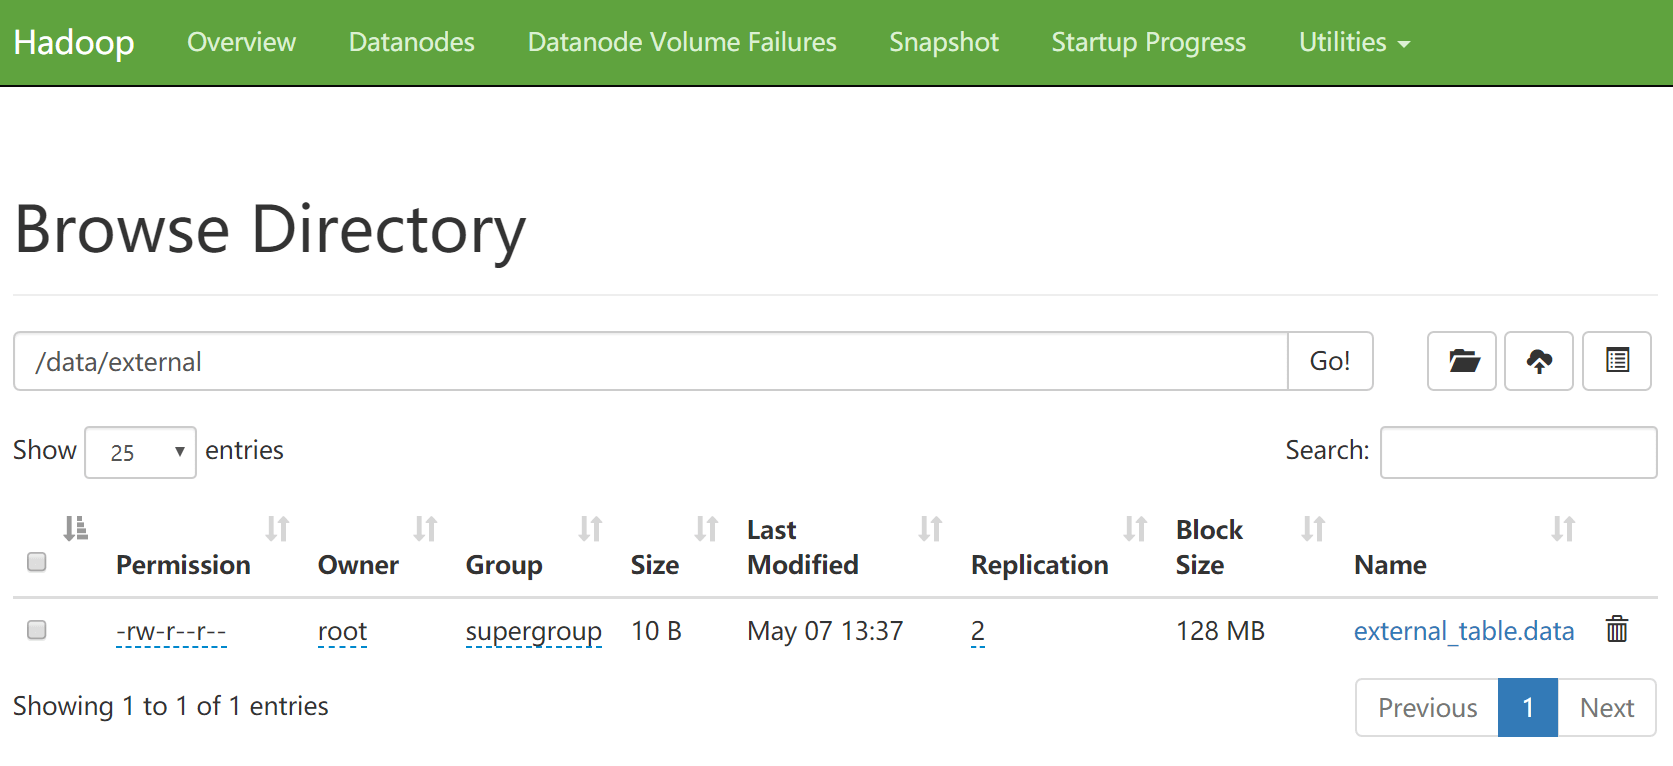This screenshot has width=1673, height=766.
Task: Sort by Last Modified column arrows
Action: coord(930,529)
